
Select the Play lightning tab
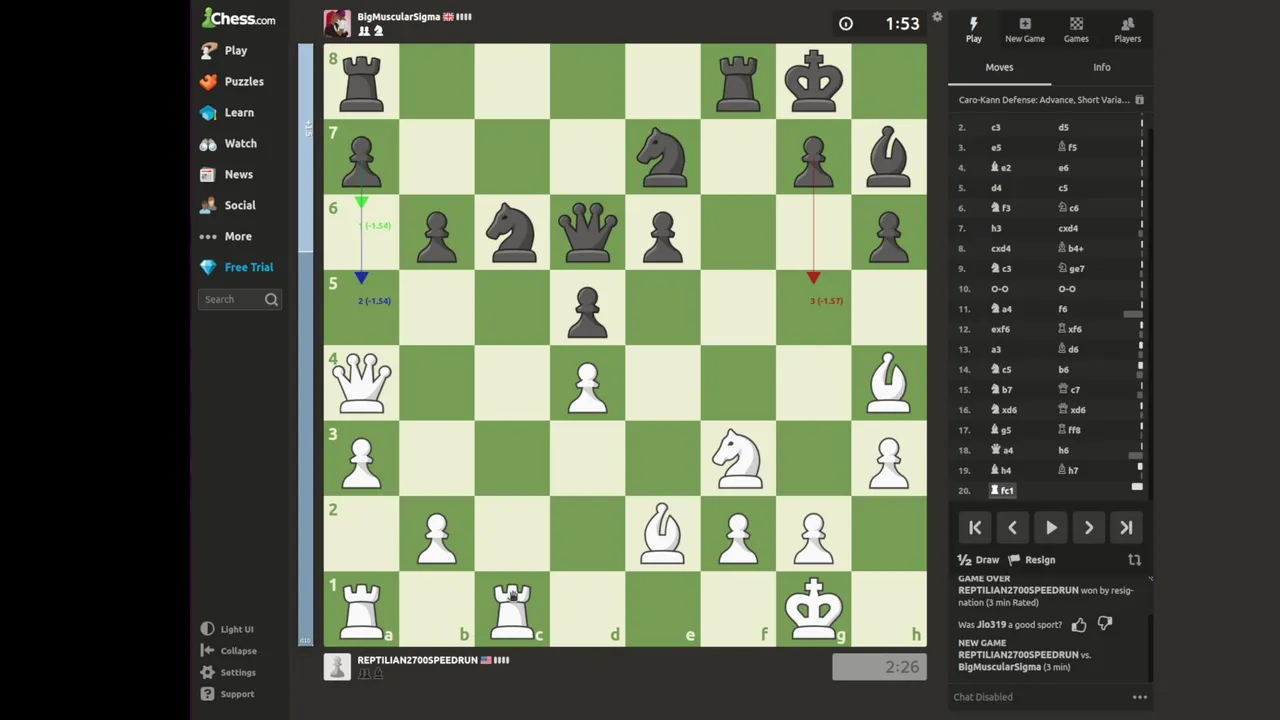[x=973, y=30]
